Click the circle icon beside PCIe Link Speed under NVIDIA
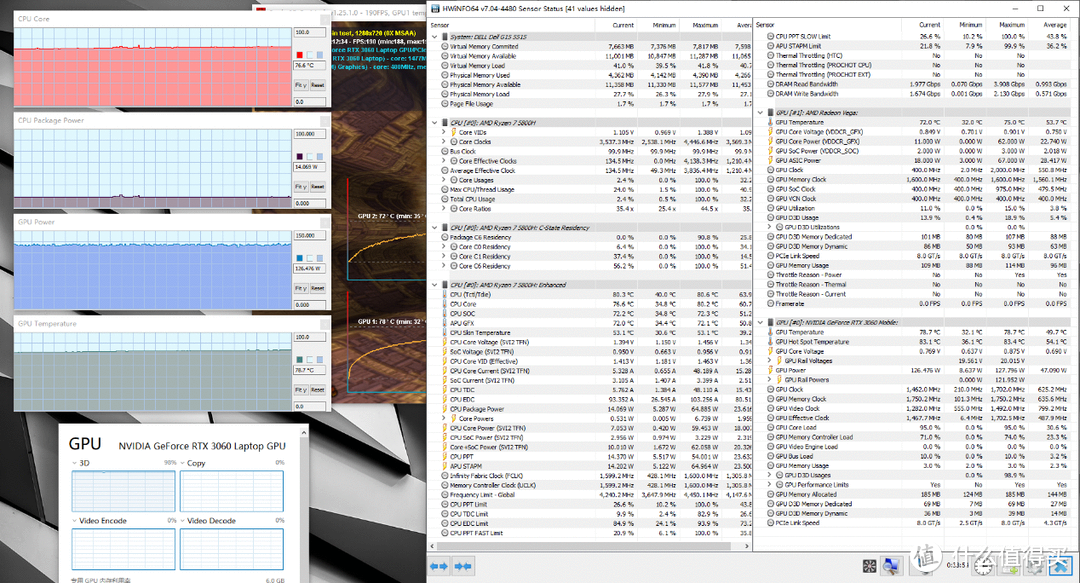Viewport: 1080px width, 583px height. pyautogui.click(x=770, y=523)
